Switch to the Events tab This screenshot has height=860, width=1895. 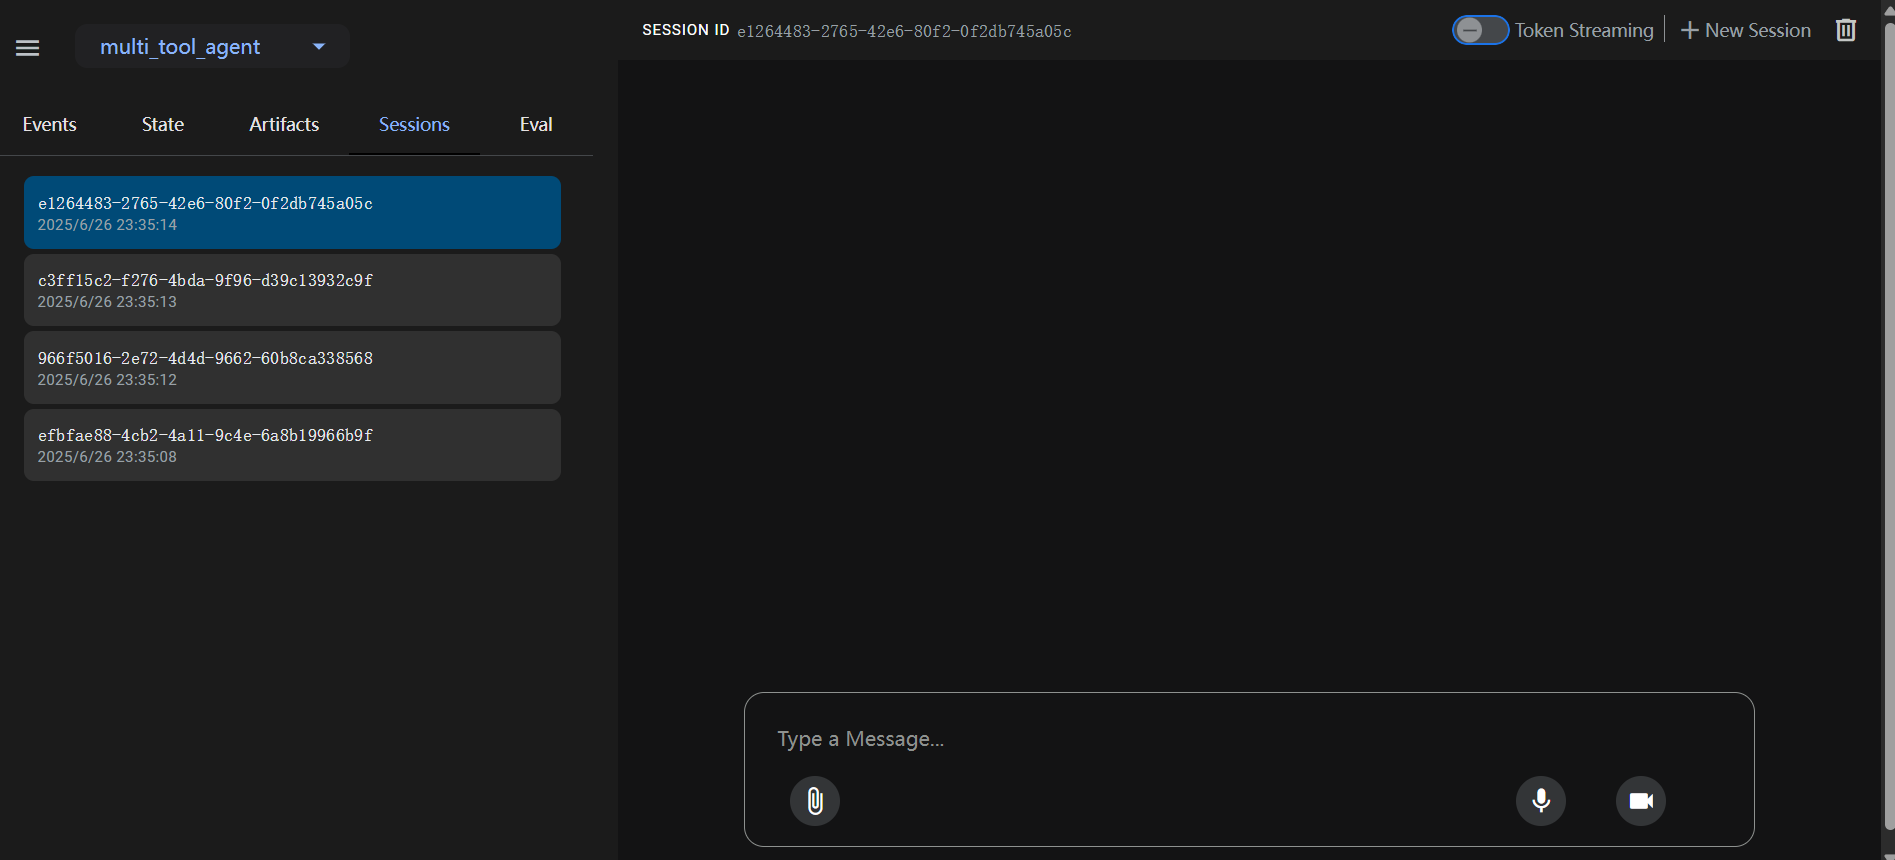pos(50,124)
